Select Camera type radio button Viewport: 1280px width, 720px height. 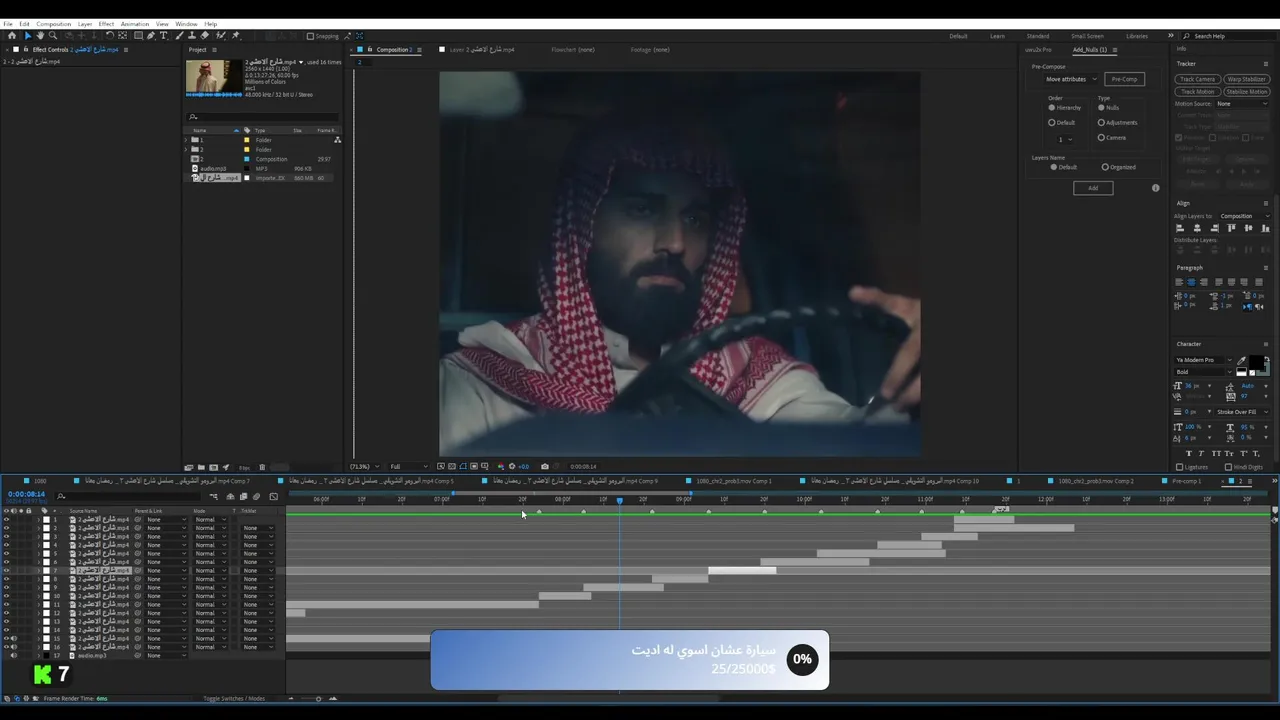pyautogui.click(x=1101, y=137)
